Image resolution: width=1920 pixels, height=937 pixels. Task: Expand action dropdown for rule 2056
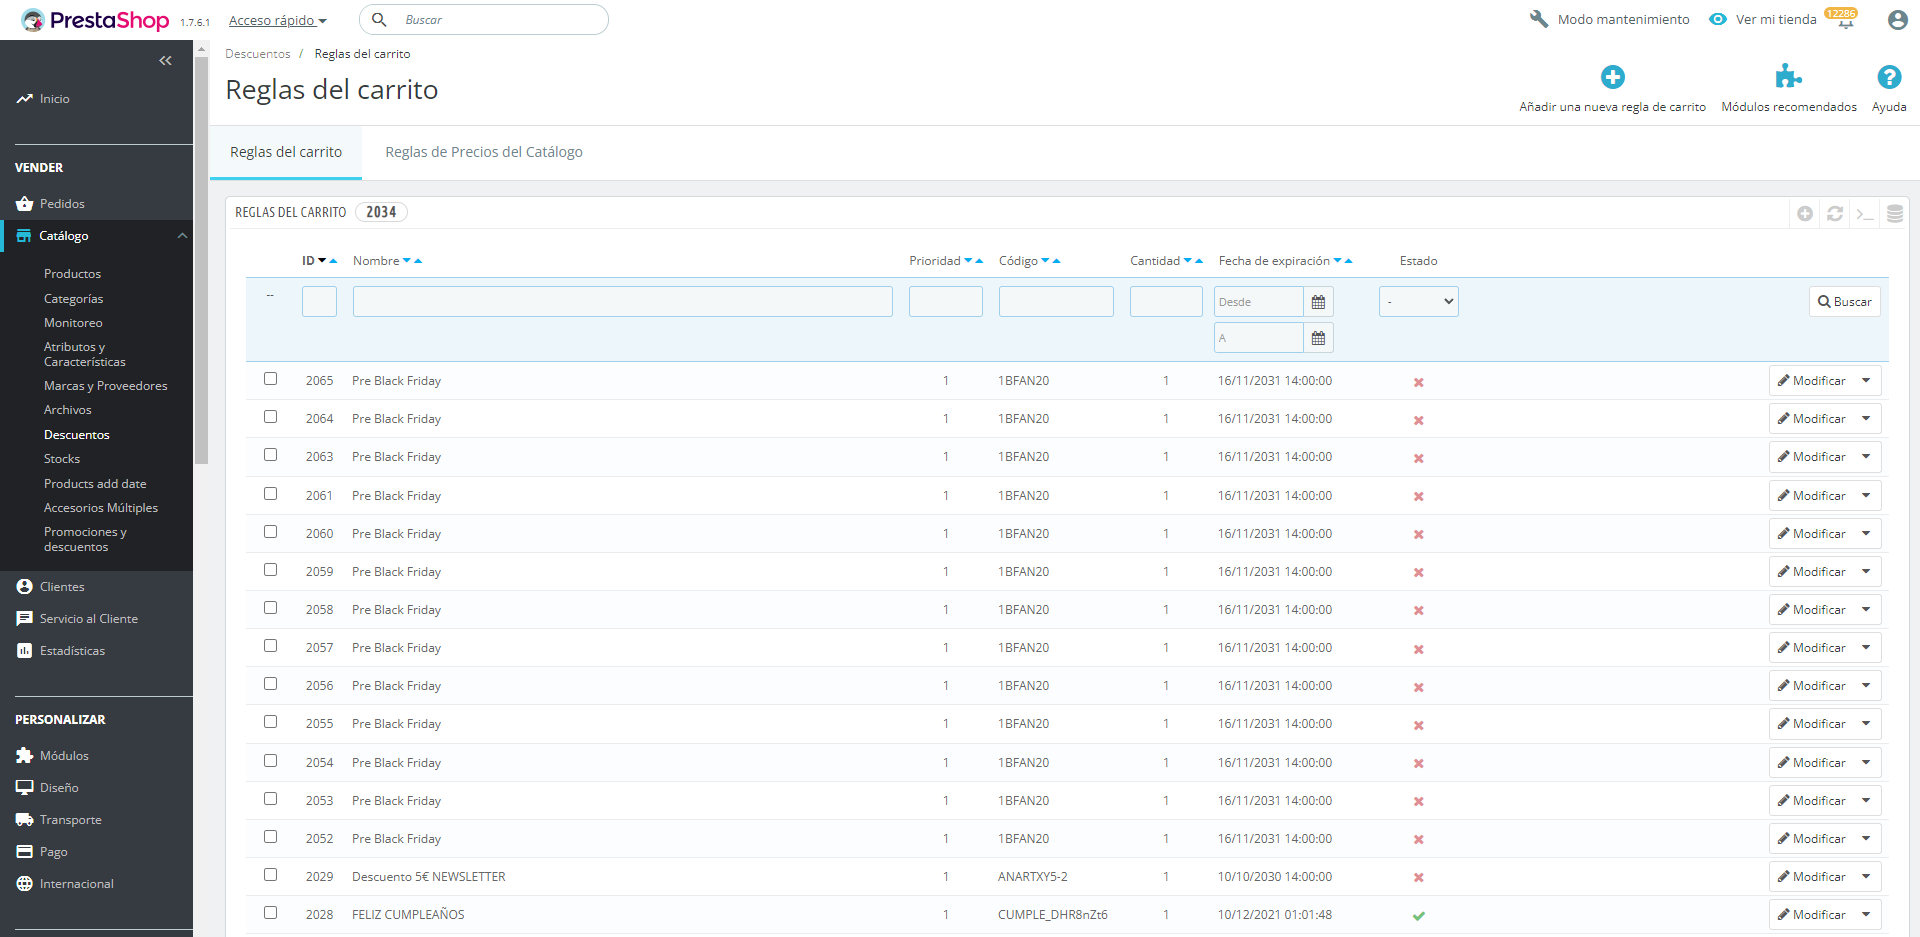(x=1866, y=686)
